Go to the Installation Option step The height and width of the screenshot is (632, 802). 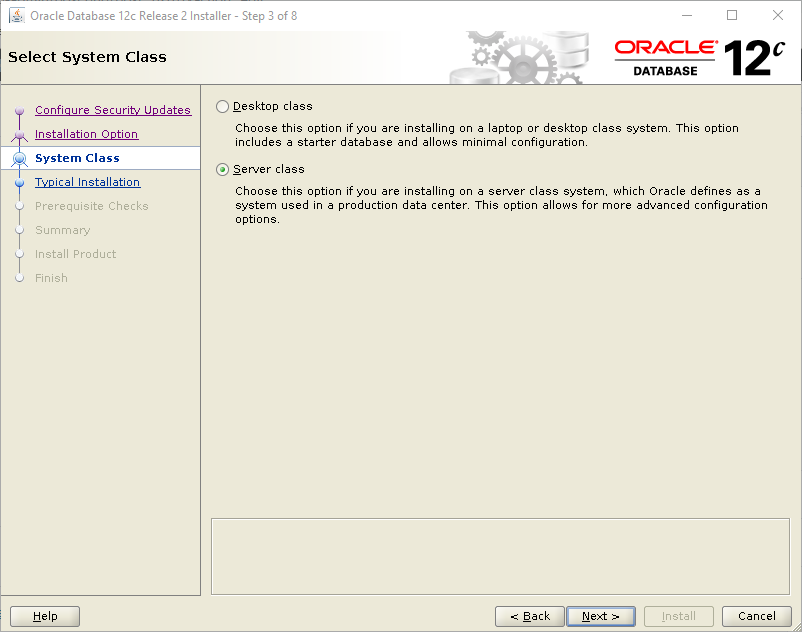point(86,134)
